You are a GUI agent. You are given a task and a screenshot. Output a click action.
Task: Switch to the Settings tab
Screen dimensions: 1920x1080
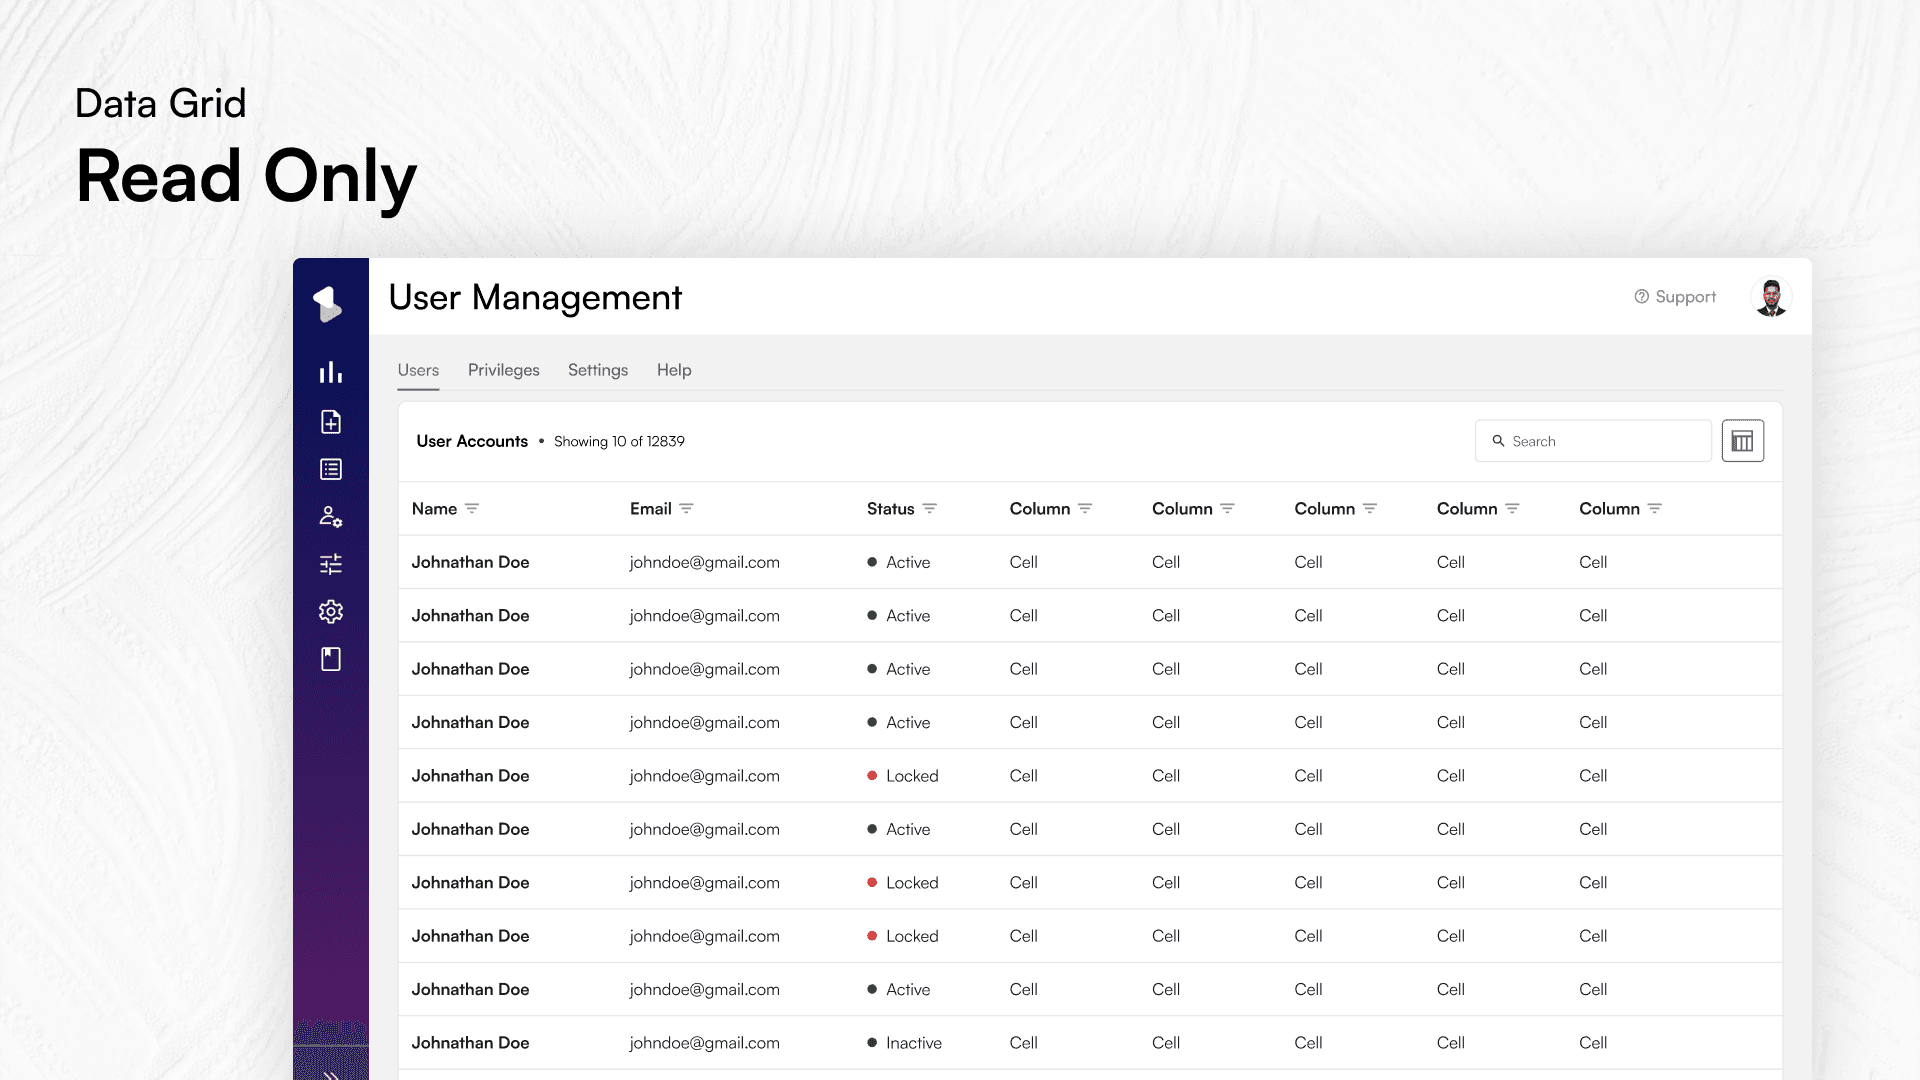598,370
